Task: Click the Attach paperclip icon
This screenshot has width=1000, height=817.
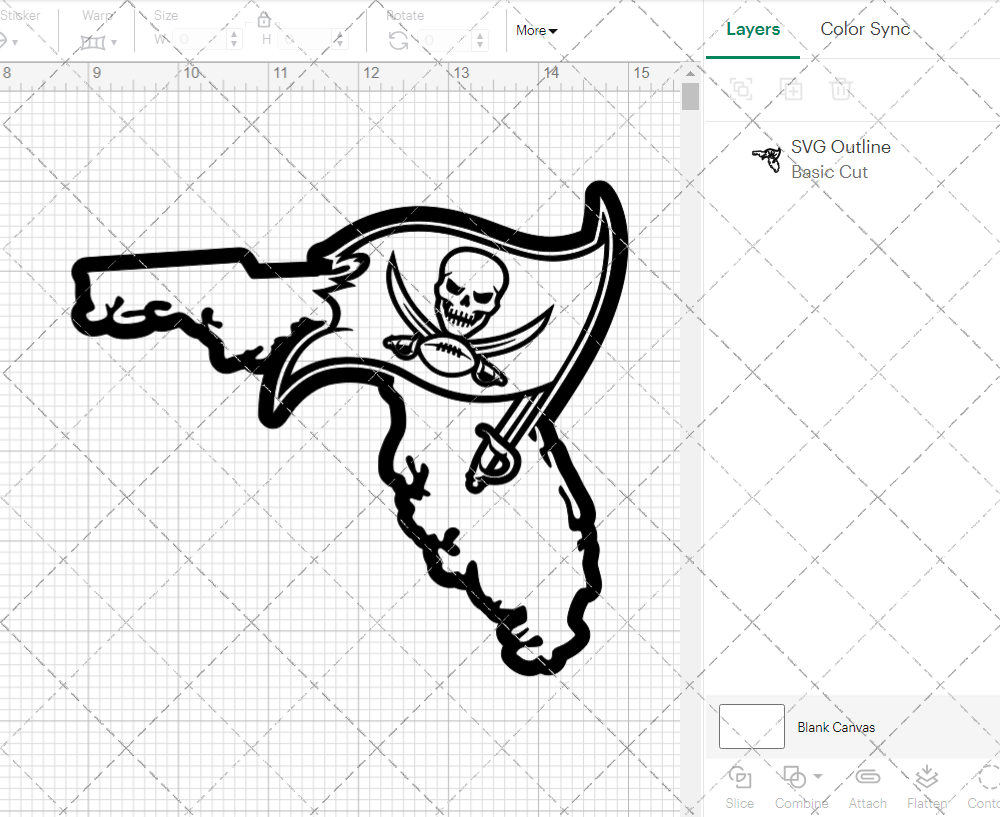Action: [x=867, y=777]
